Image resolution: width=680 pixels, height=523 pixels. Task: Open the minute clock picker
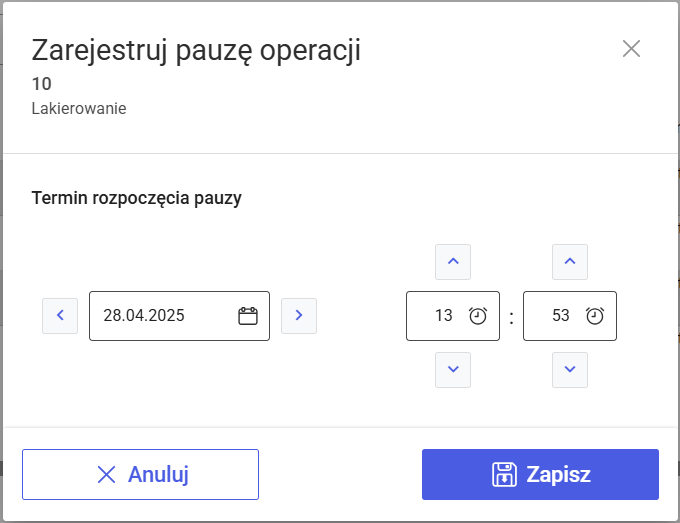[595, 316]
